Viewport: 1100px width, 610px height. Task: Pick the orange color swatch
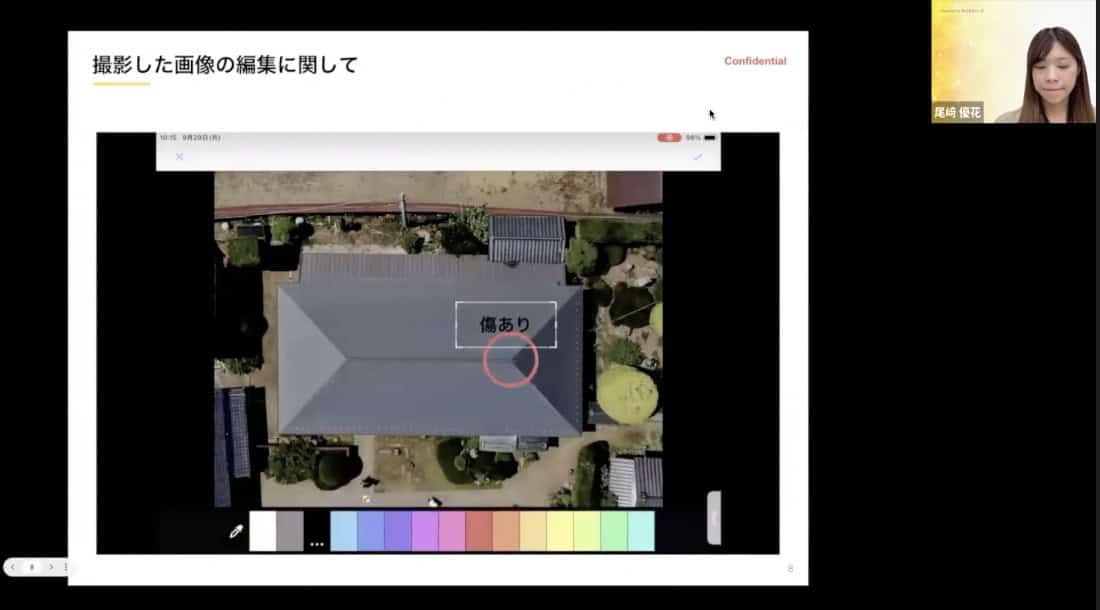506,531
